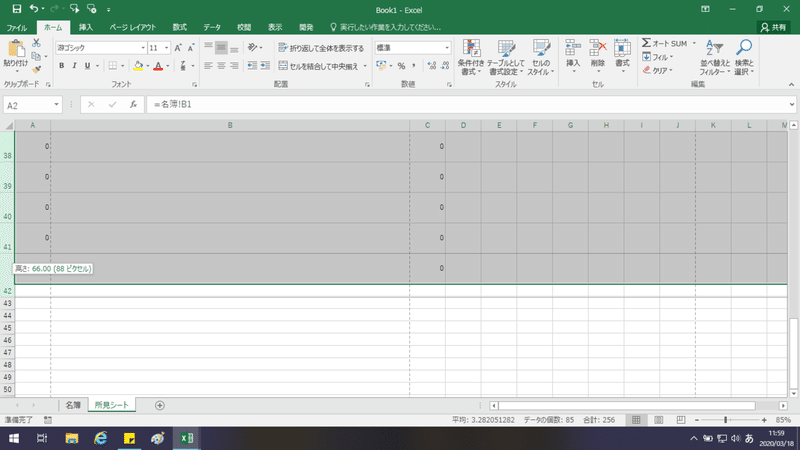This screenshot has width=800, height=450.
Task: Toggle middle vertical alignment
Action: [221, 48]
